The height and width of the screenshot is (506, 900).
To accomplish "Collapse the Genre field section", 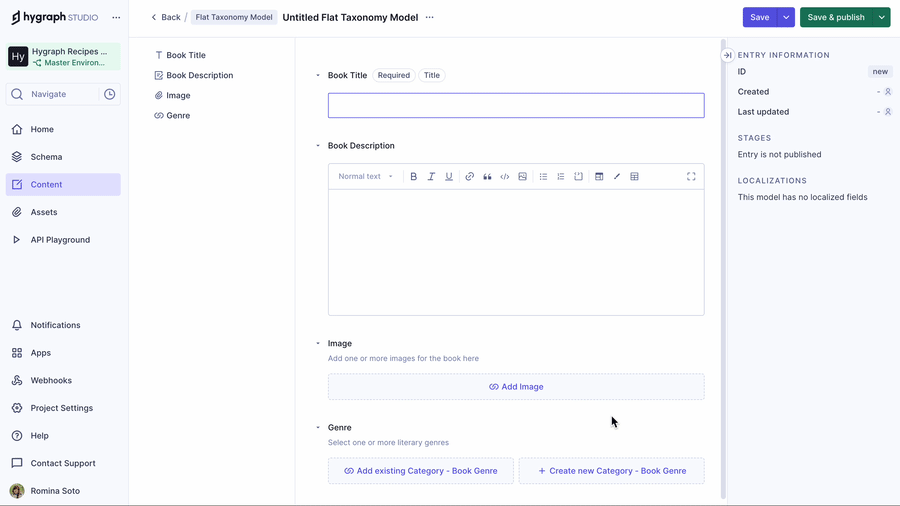I will pos(318,427).
